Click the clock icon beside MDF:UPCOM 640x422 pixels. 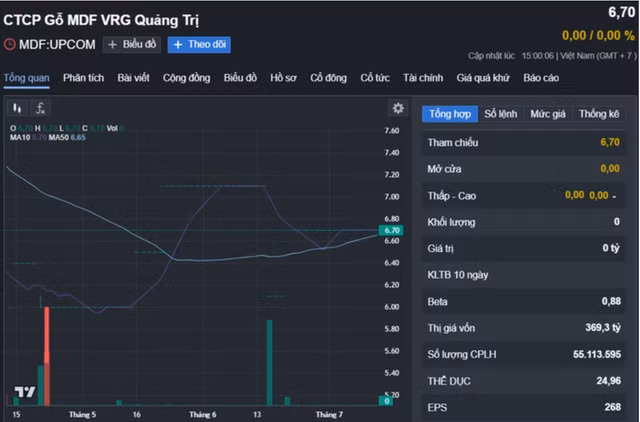pos(10,44)
